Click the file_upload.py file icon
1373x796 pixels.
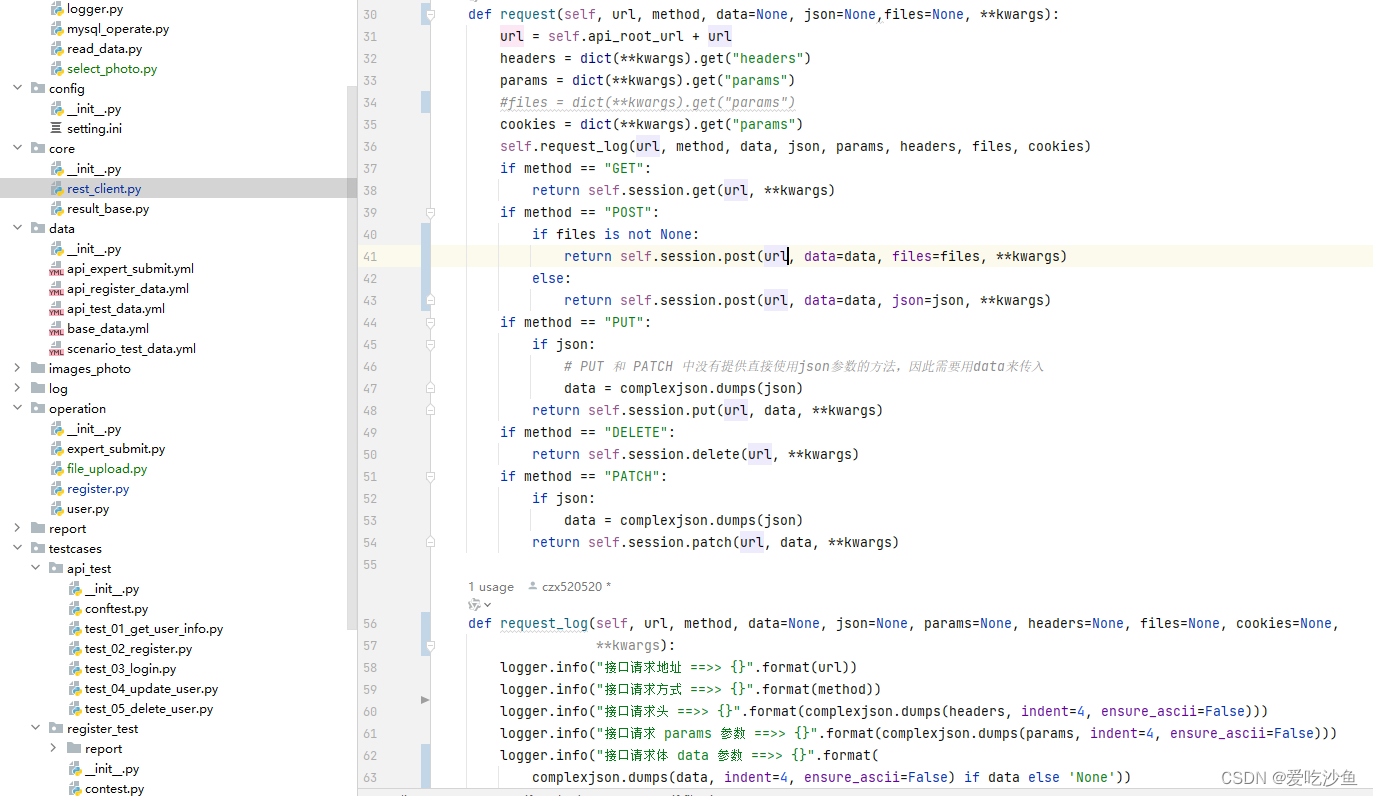[57, 469]
